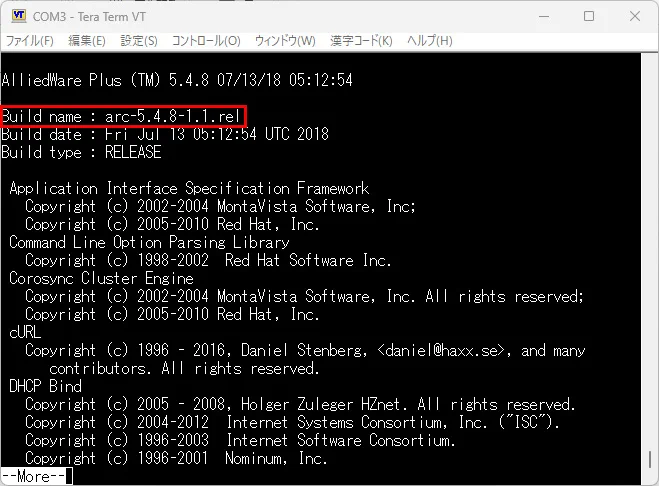659x486 pixels.
Task: Open the ヘルプ(H) menu
Action: pyautogui.click(x=430, y=41)
